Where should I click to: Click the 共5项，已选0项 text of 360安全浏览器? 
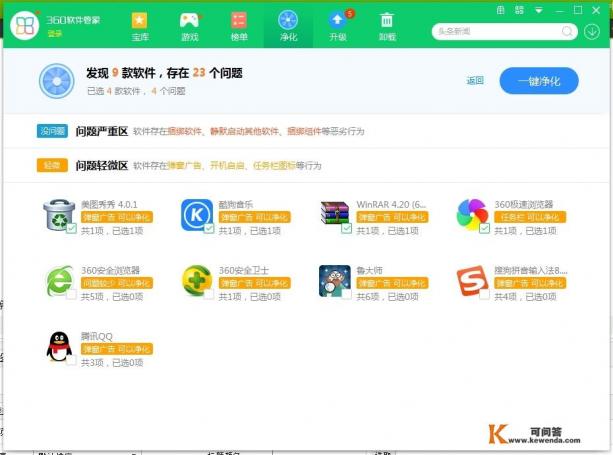112,297
